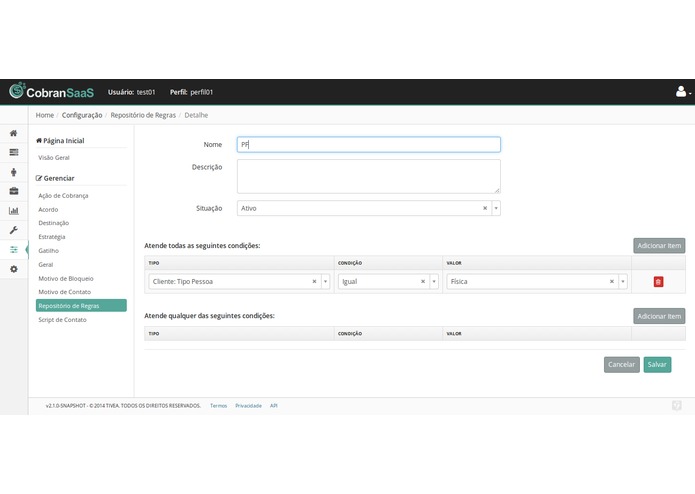The height and width of the screenshot is (494, 695).
Task: Click the Gerenciar sidebar heading
Action: coord(55,178)
